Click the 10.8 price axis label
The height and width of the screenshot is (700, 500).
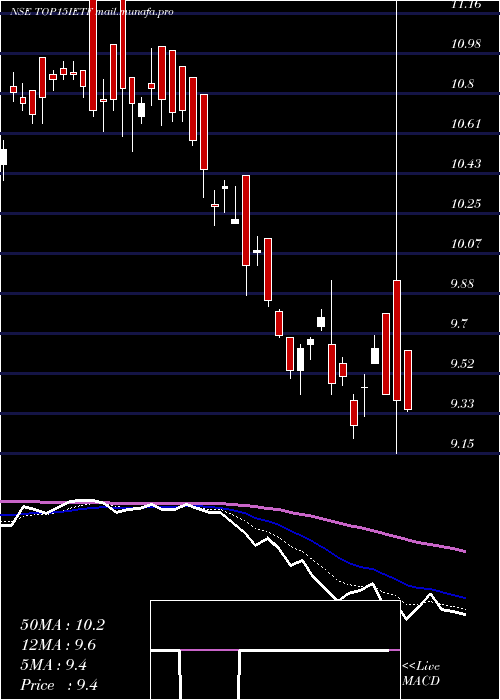462,83
